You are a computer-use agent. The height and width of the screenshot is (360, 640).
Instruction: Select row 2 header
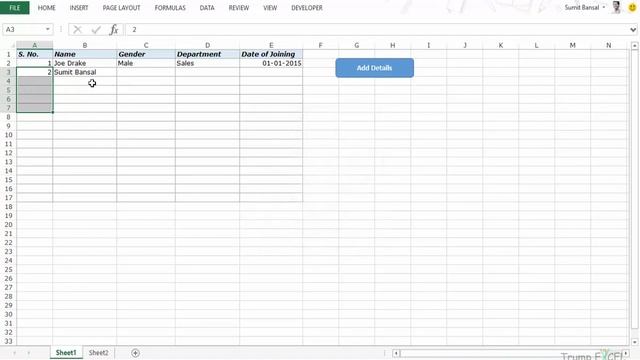coord(8,63)
